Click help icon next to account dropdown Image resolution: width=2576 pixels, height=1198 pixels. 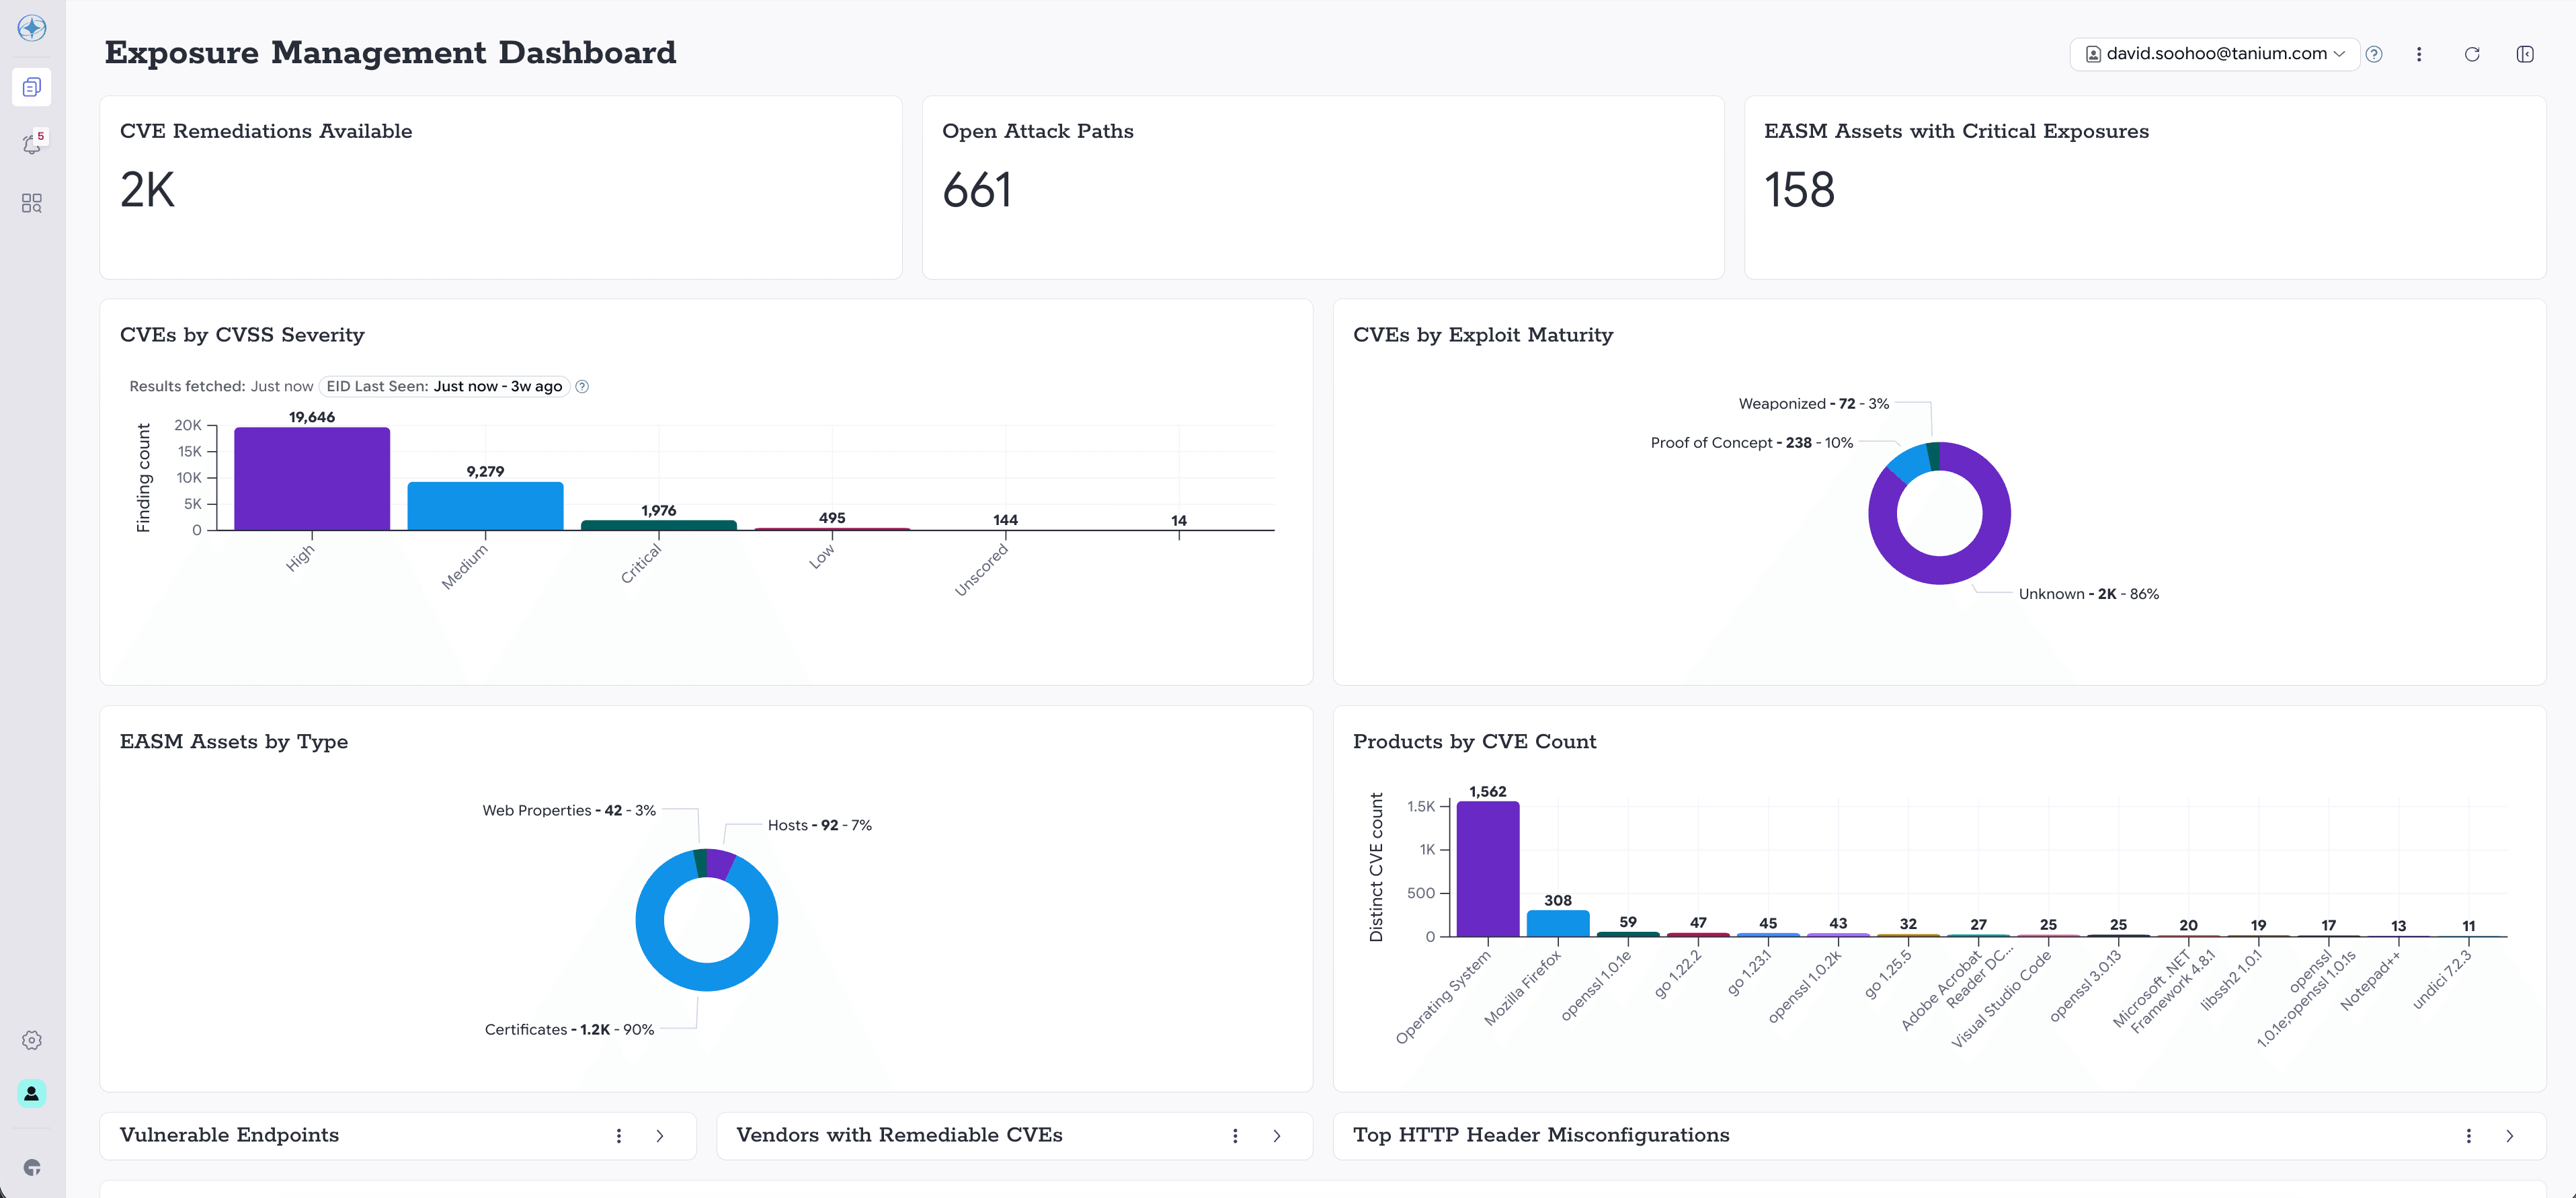coord(2374,54)
